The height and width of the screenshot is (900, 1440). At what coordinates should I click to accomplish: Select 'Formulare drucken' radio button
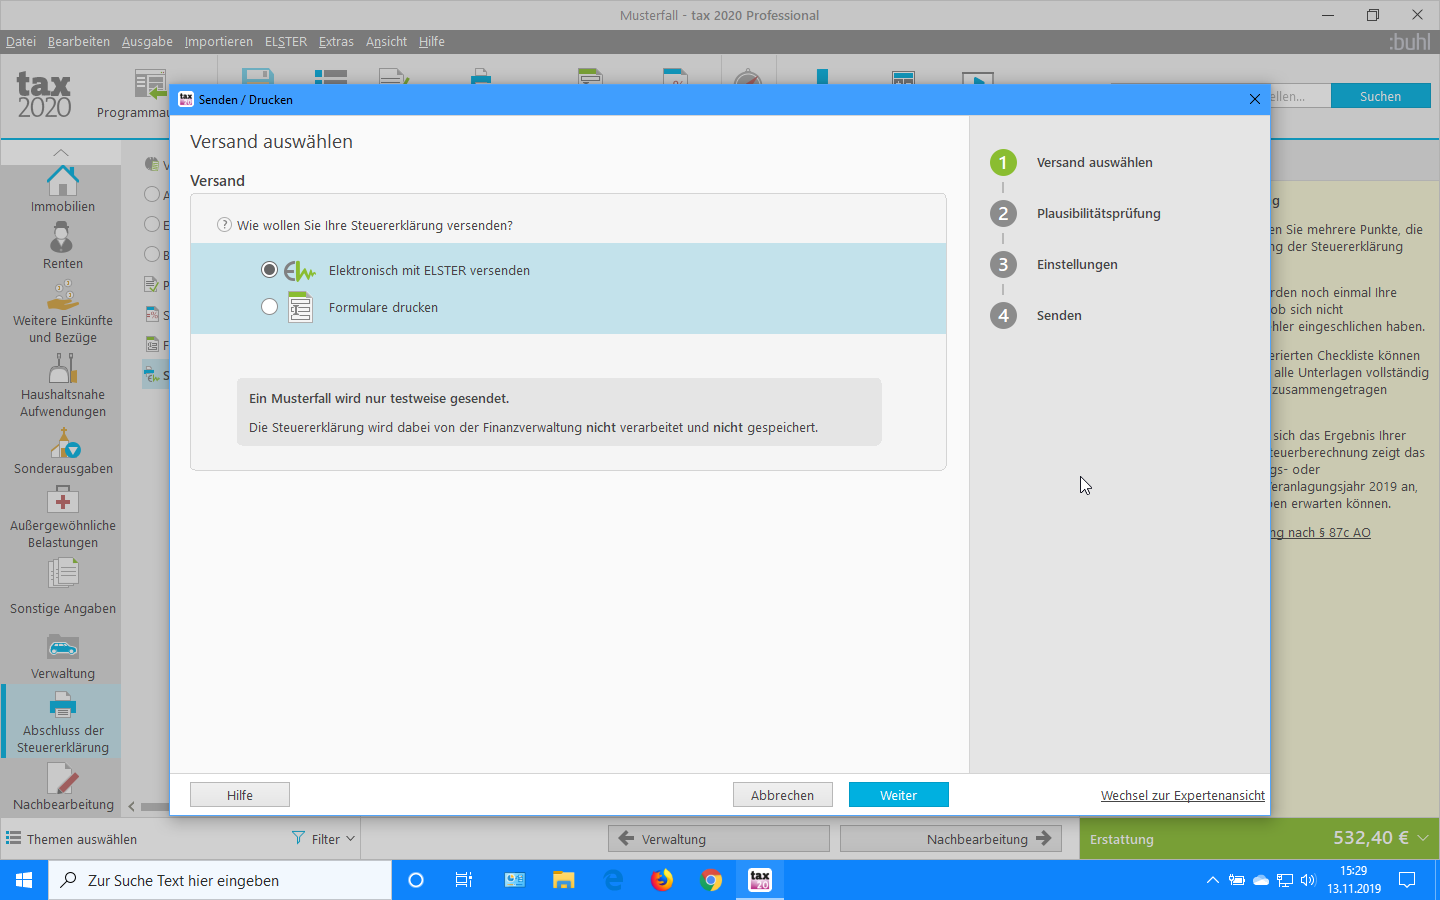(269, 307)
